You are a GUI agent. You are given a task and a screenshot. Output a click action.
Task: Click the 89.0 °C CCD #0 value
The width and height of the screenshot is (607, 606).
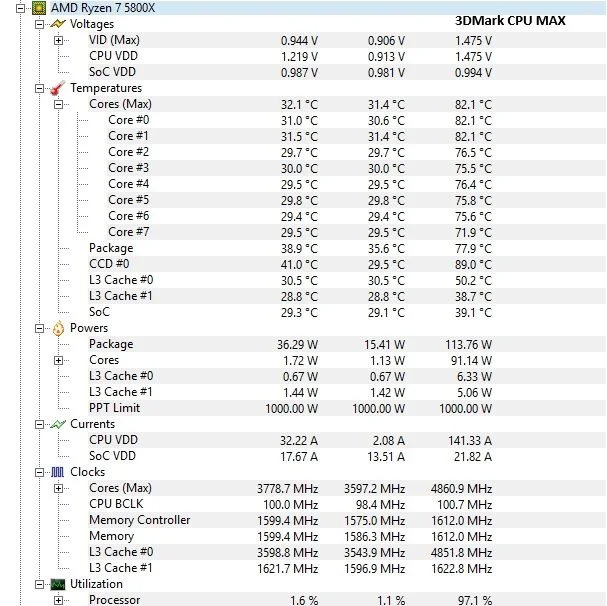pyautogui.click(x=473, y=265)
